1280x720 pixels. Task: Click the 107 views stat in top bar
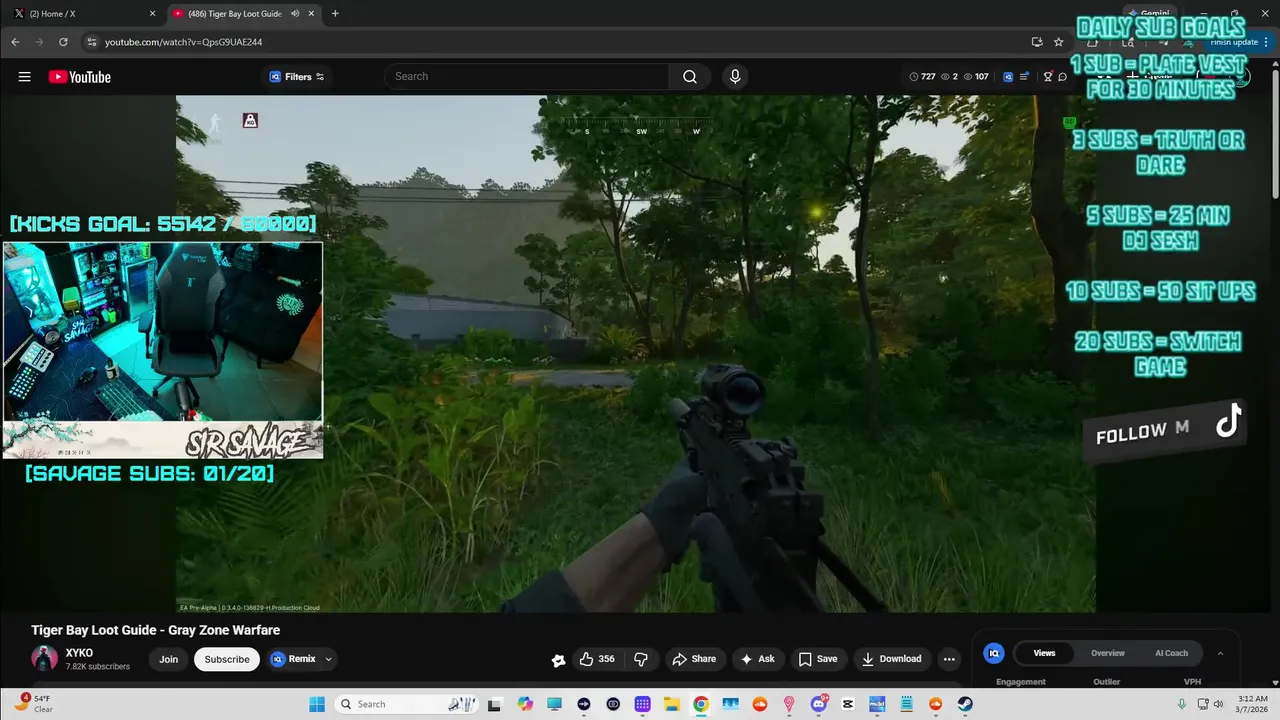pos(976,77)
